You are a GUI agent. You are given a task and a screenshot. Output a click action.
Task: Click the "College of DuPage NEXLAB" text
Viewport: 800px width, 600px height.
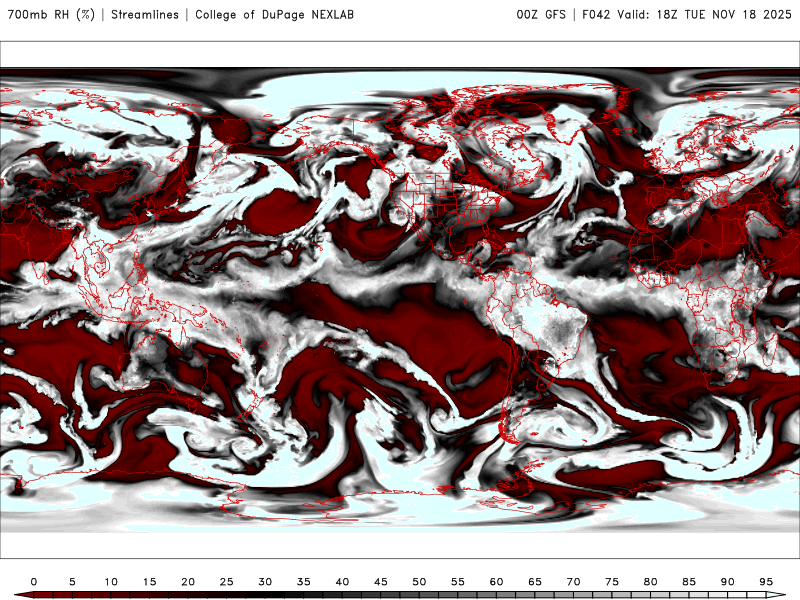pos(274,14)
